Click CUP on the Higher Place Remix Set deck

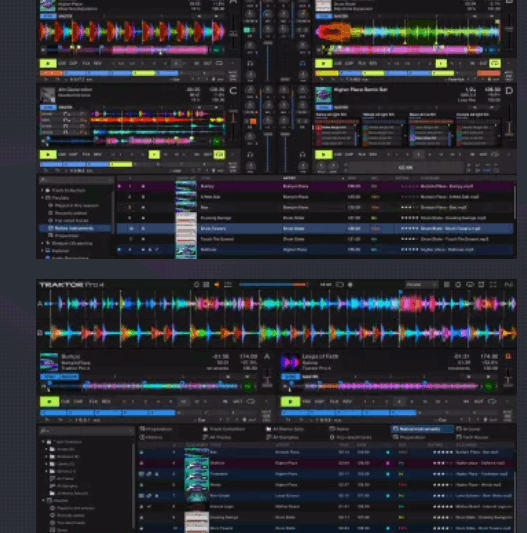tap(349, 155)
